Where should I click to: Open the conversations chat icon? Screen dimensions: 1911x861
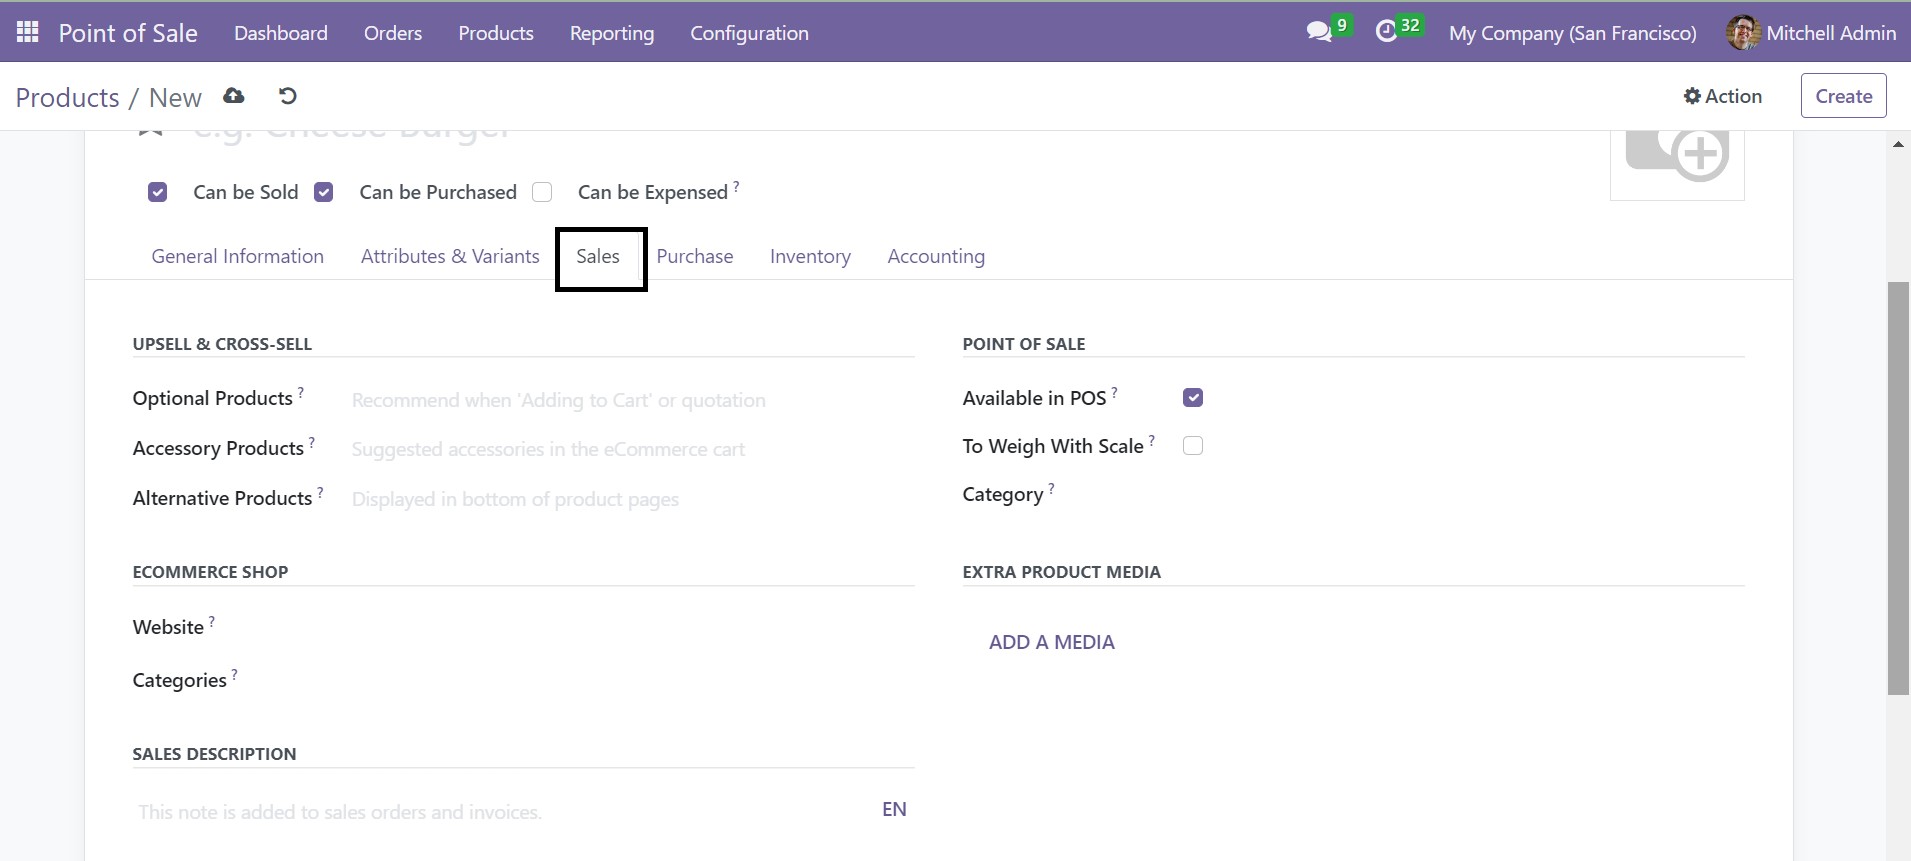(x=1319, y=32)
